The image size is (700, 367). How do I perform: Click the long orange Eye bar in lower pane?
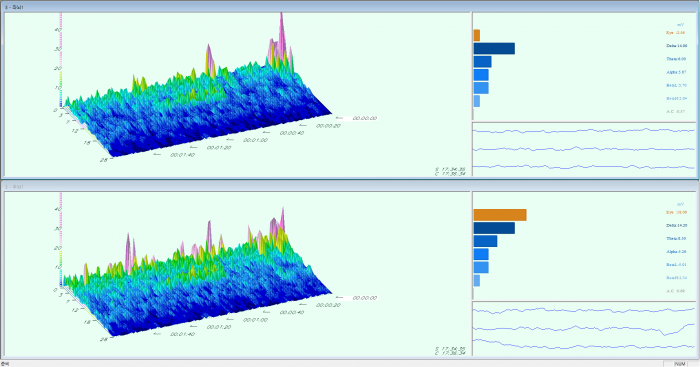[500, 215]
